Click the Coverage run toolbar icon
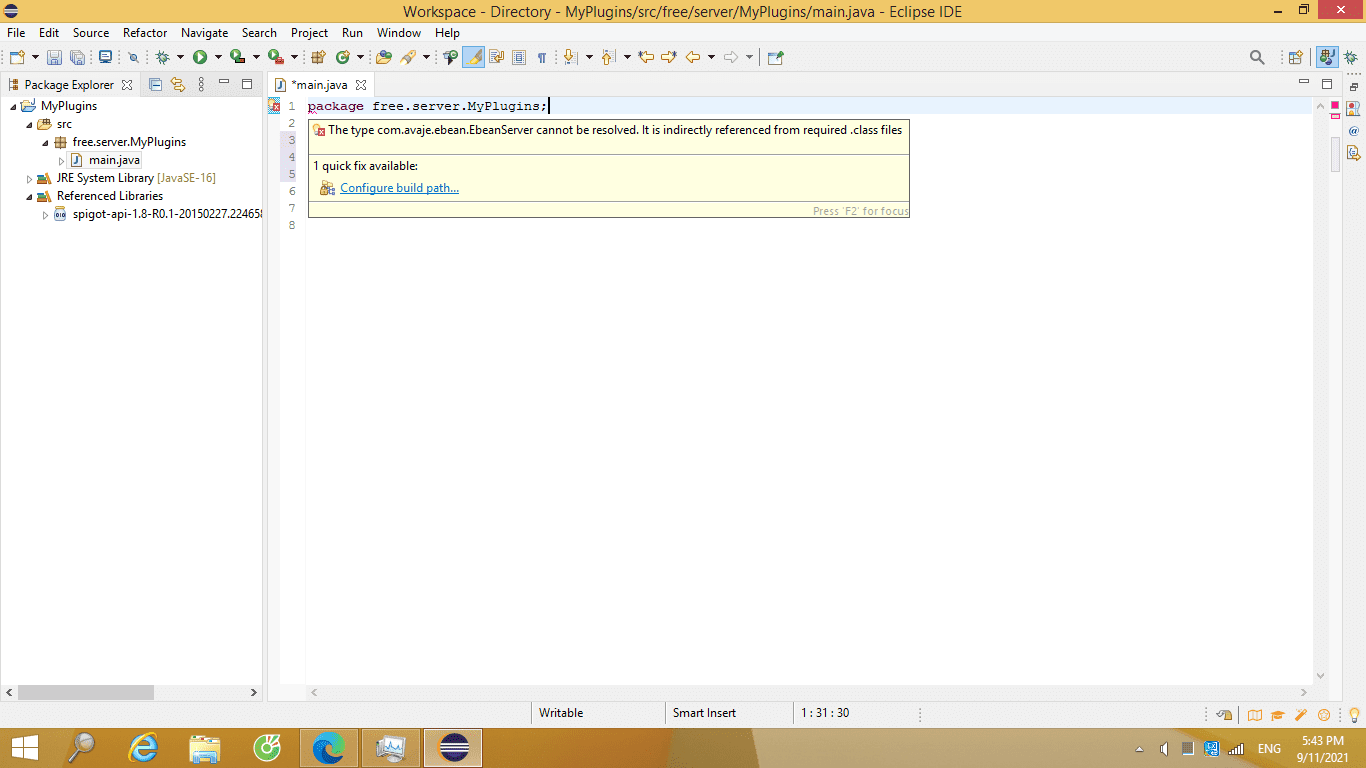The image size is (1366, 768). click(237, 58)
